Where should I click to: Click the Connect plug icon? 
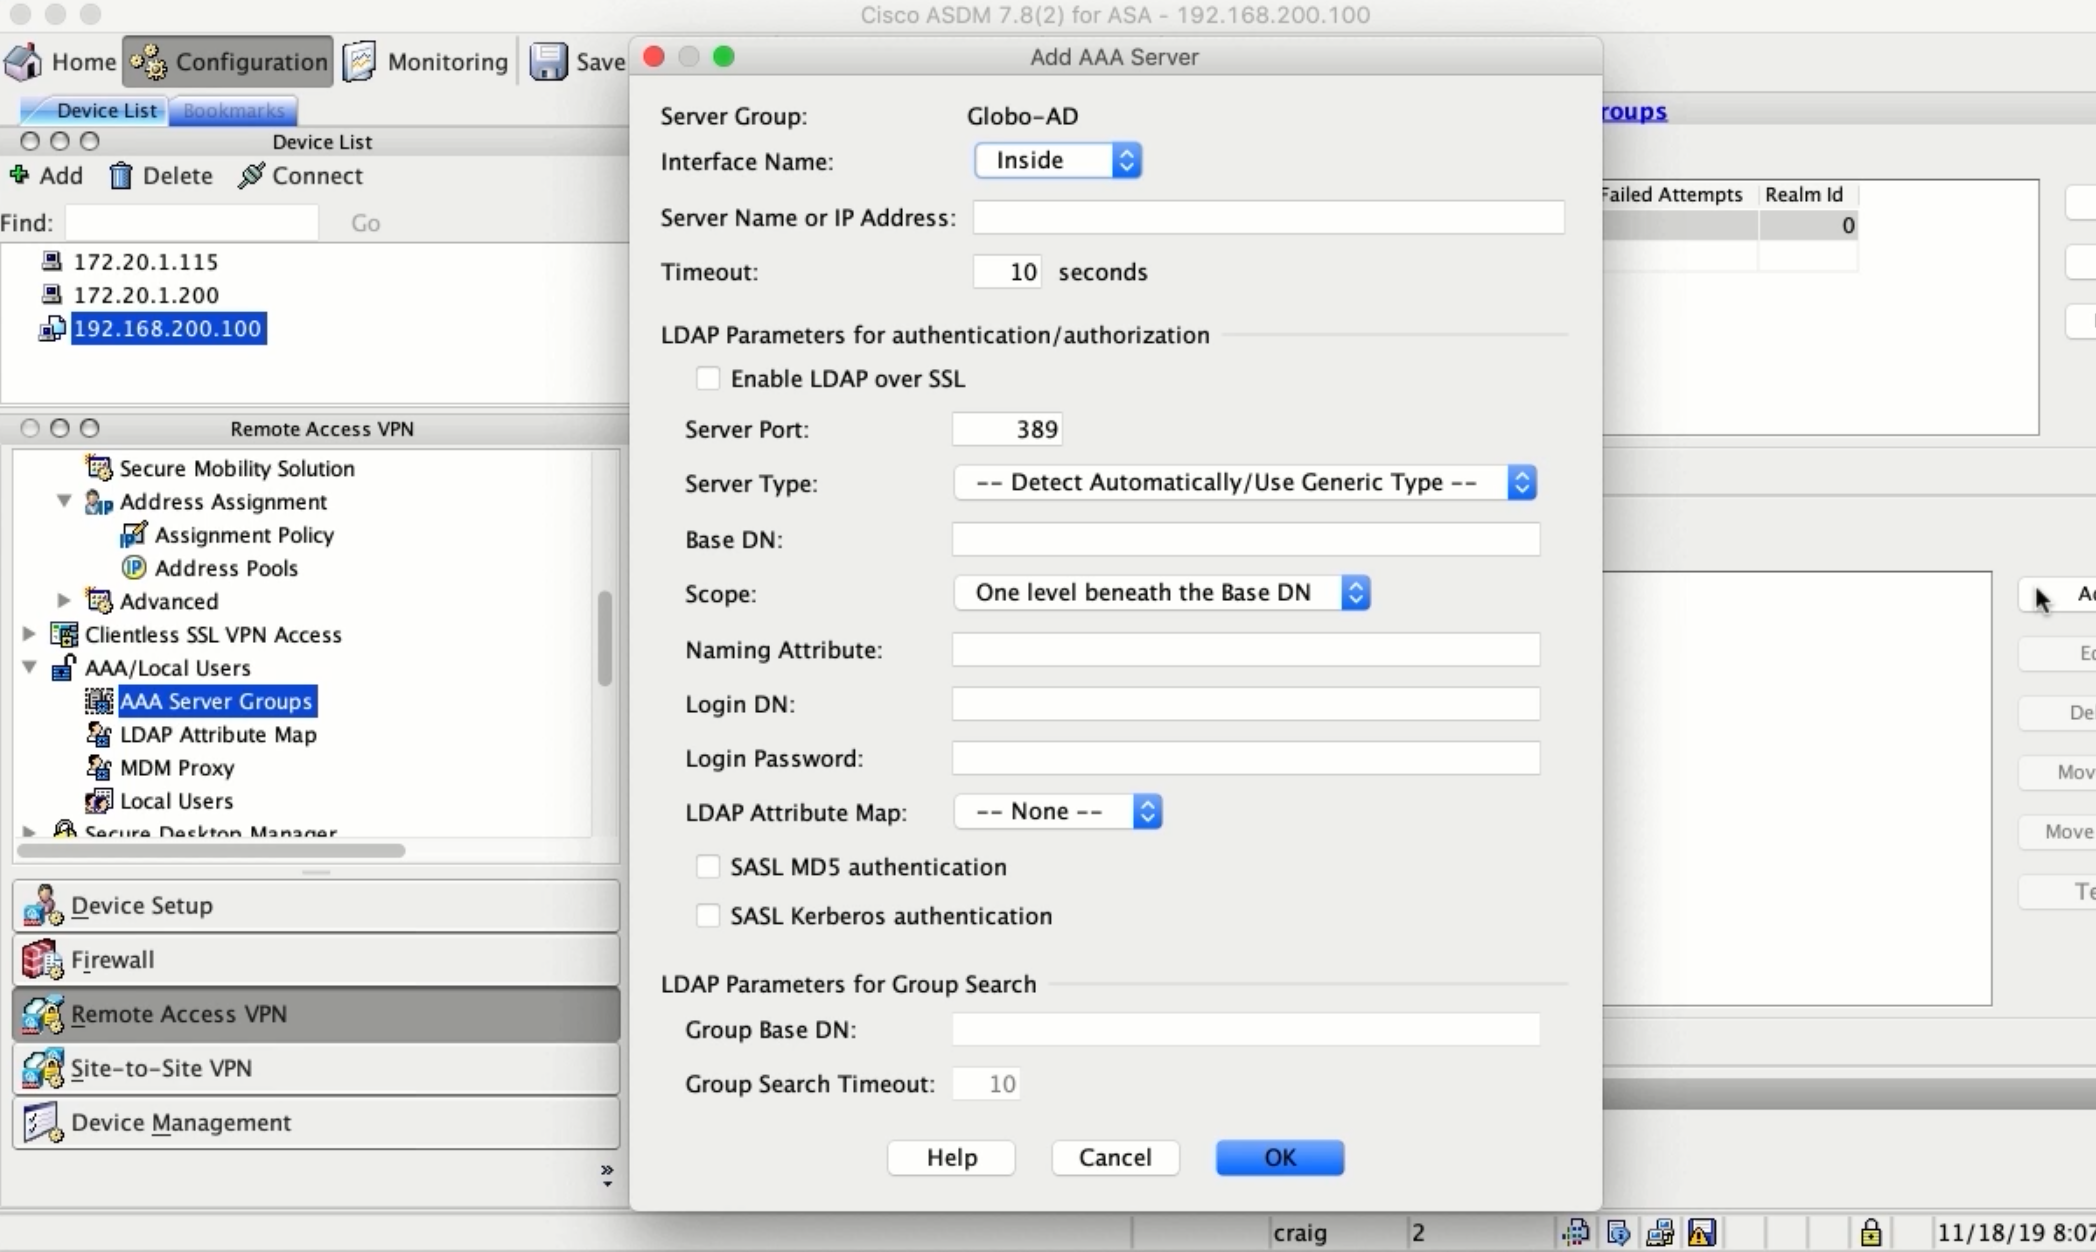click(x=251, y=175)
